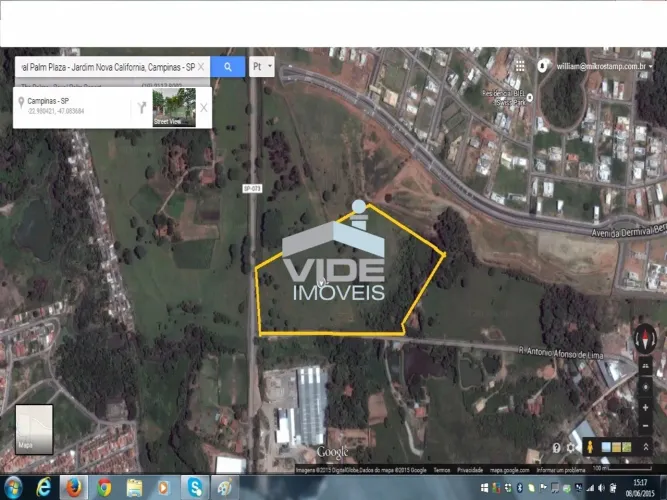
Task: Click the 100 m map scale bar
Action: 622,469
